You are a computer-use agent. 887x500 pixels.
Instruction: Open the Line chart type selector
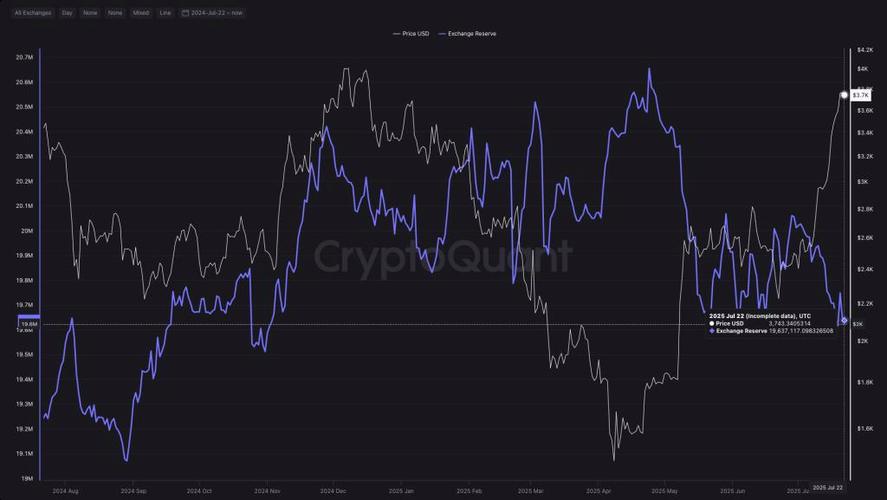coord(164,13)
